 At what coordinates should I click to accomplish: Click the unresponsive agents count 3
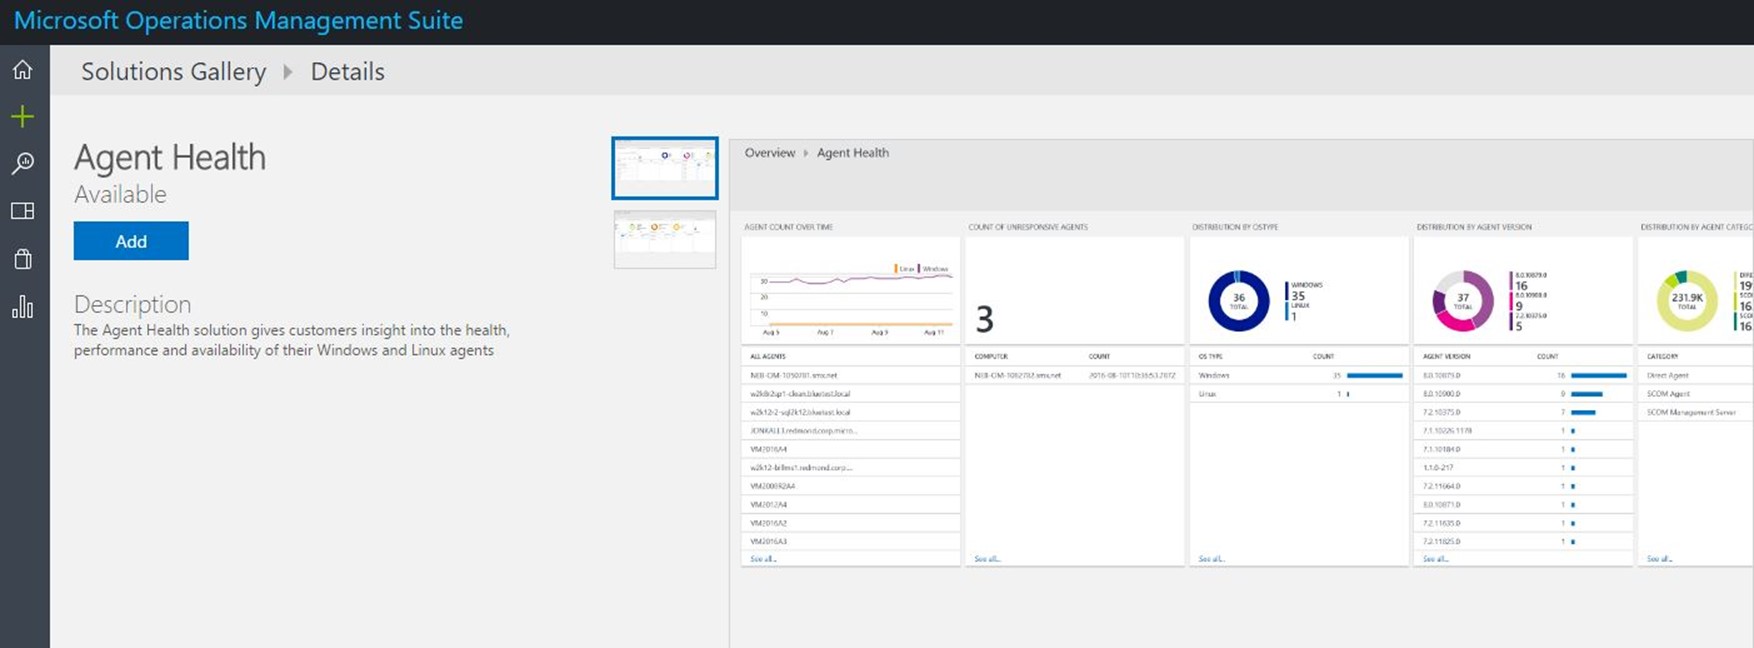click(x=985, y=320)
